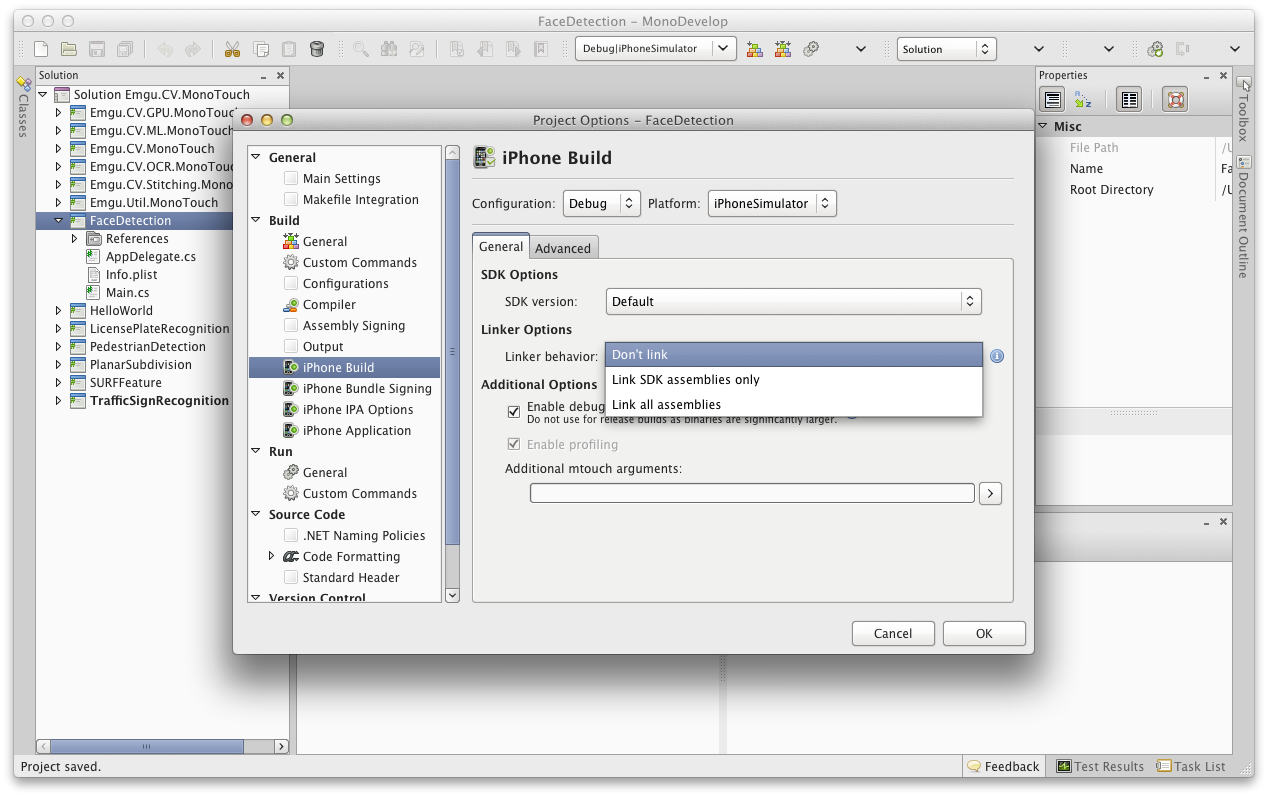Open the Platform iPhoneSimulator dropdown

[772, 203]
